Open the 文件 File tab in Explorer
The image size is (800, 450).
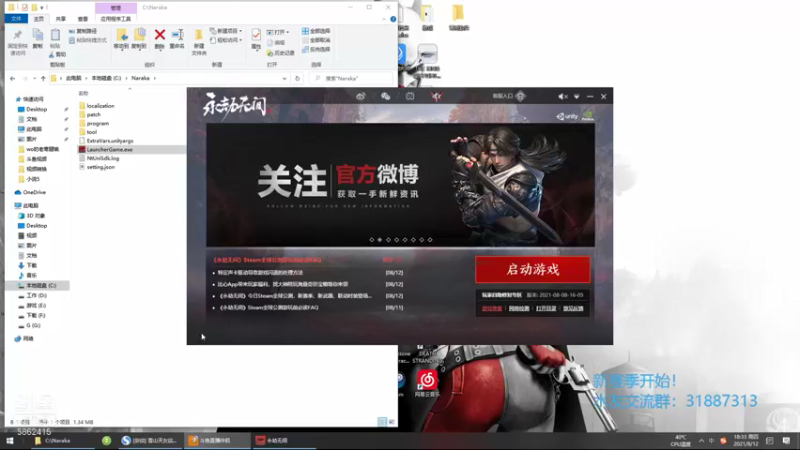click(x=16, y=19)
